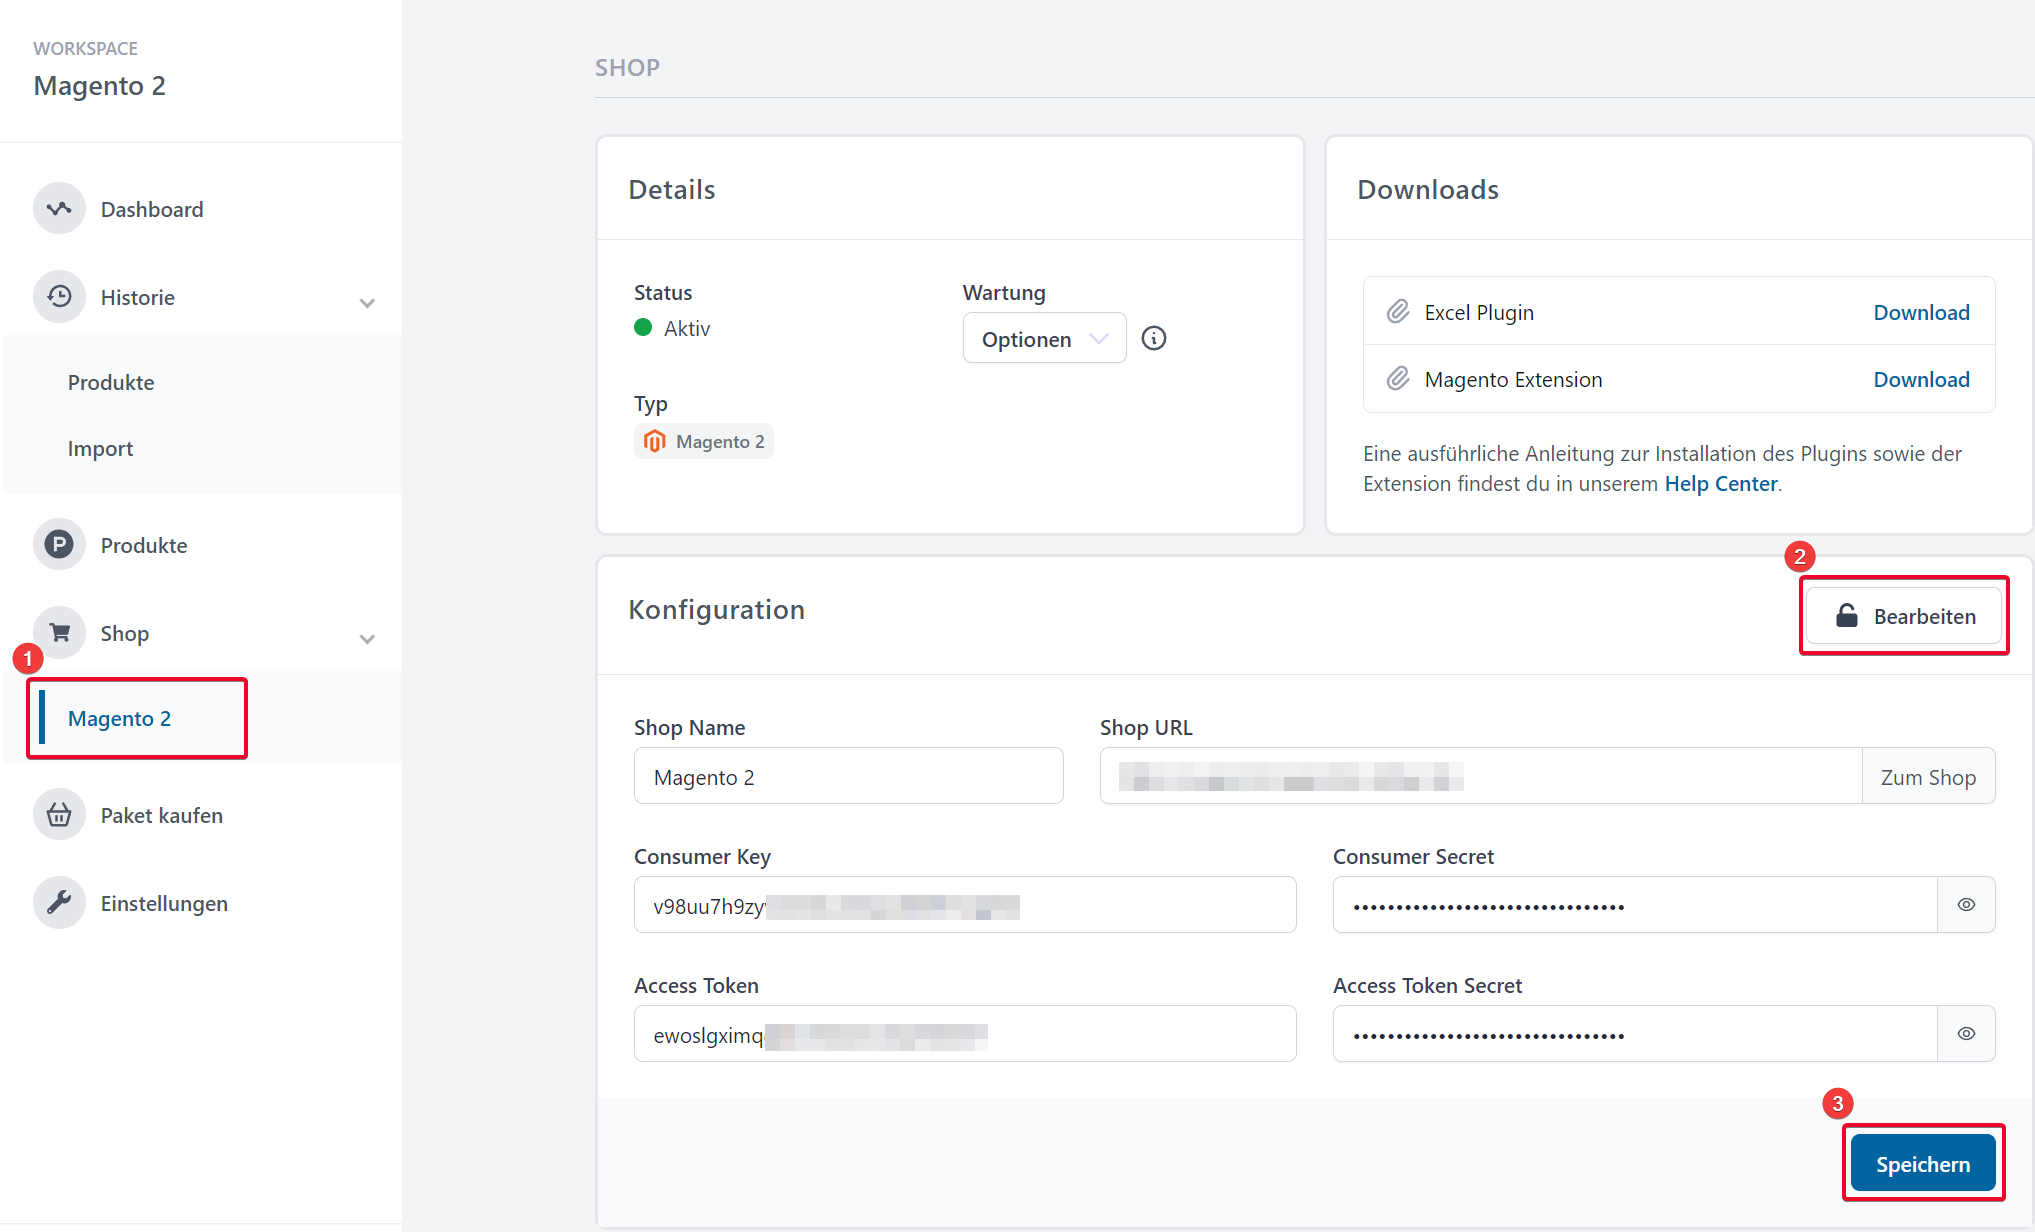The height and width of the screenshot is (1232, 2035).
Task: Open the Wartung Optionen dropdown
Action: (1044, 339)
